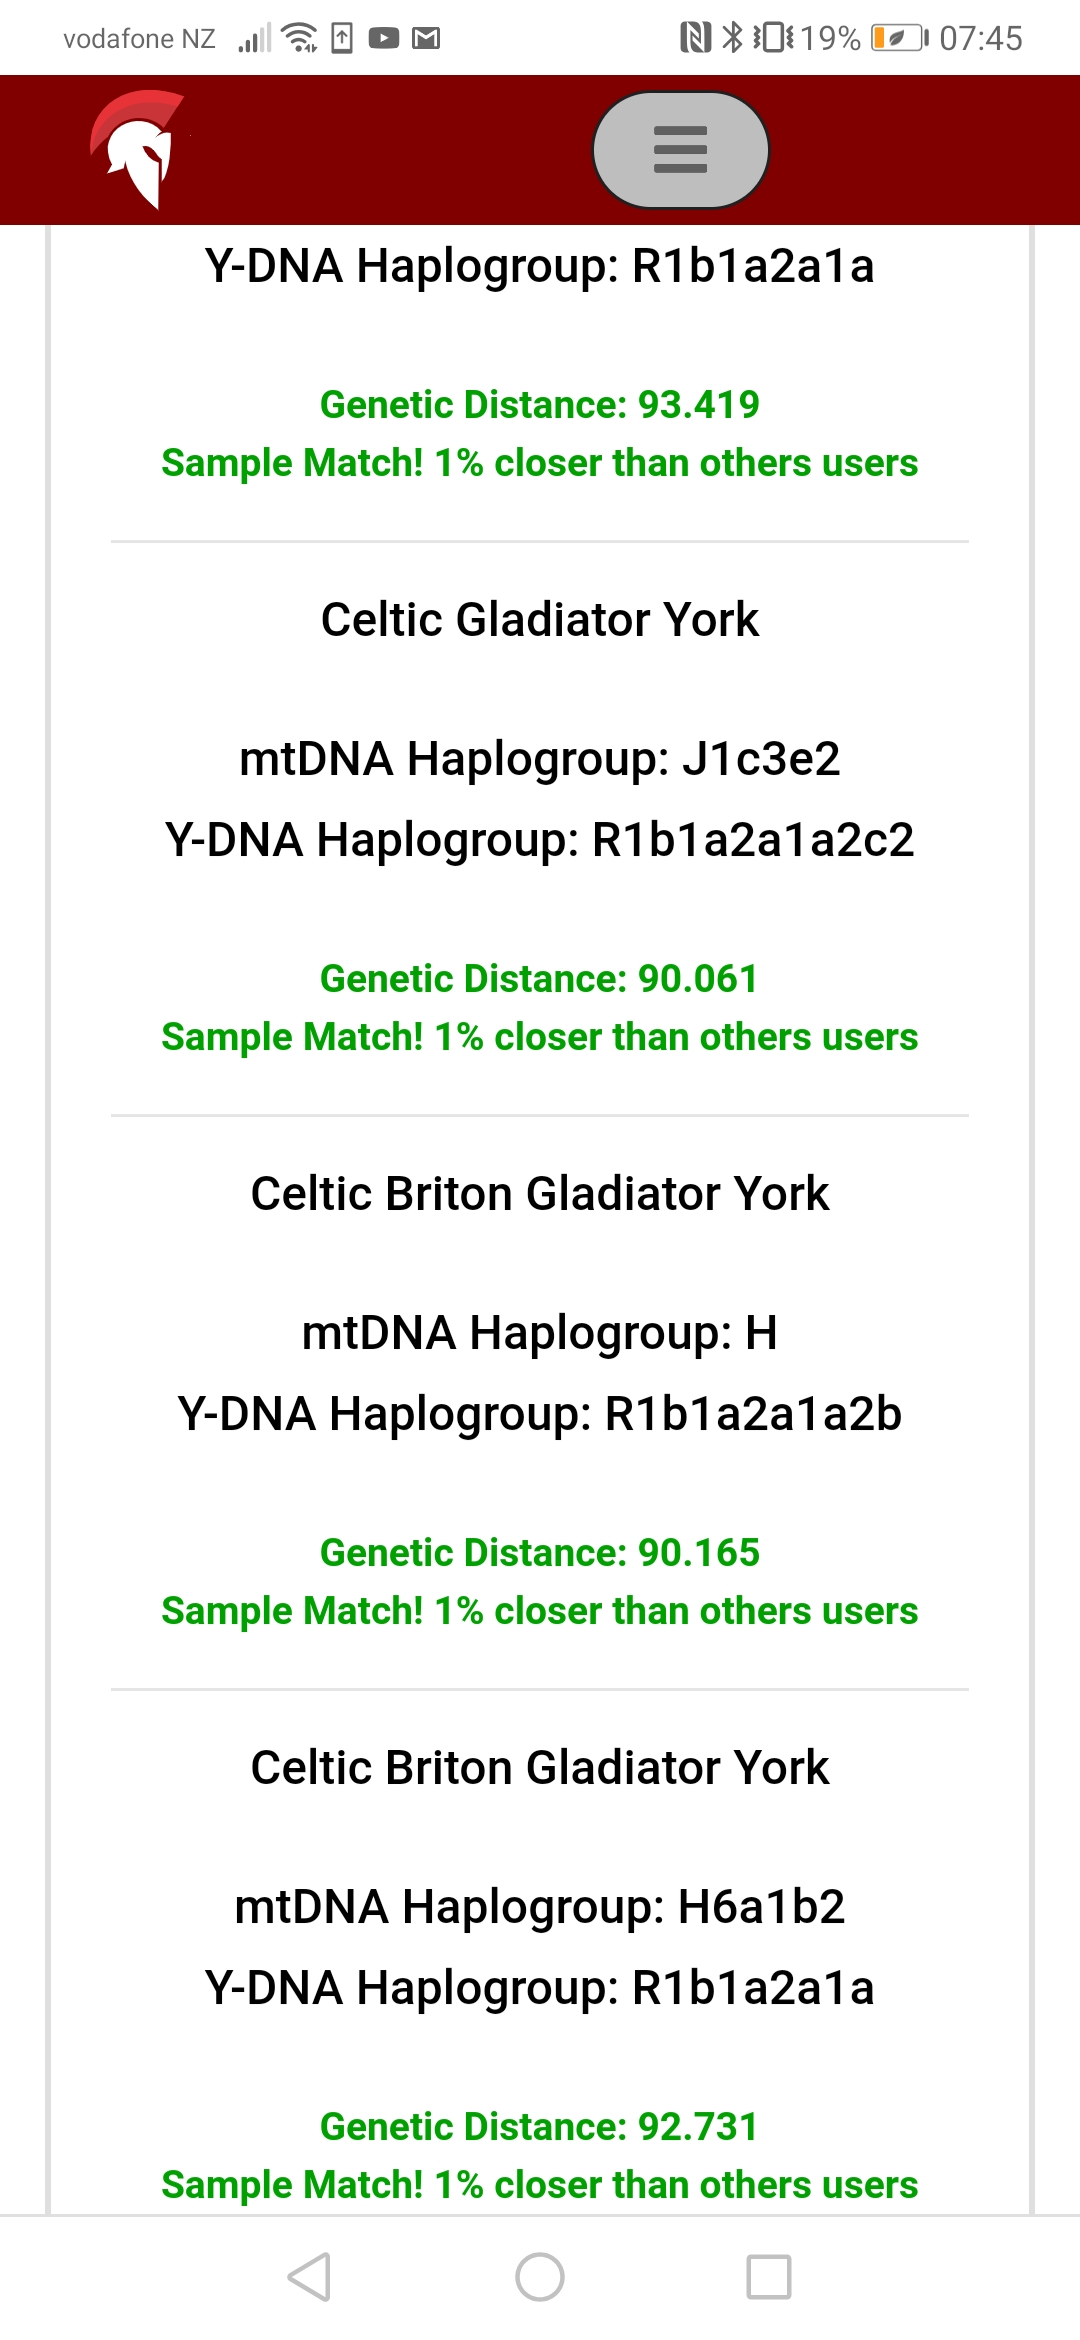The image size is (1080, 2340).
Task: Tap Genetic Distance 90.061 result
Action: click(540, 979)
